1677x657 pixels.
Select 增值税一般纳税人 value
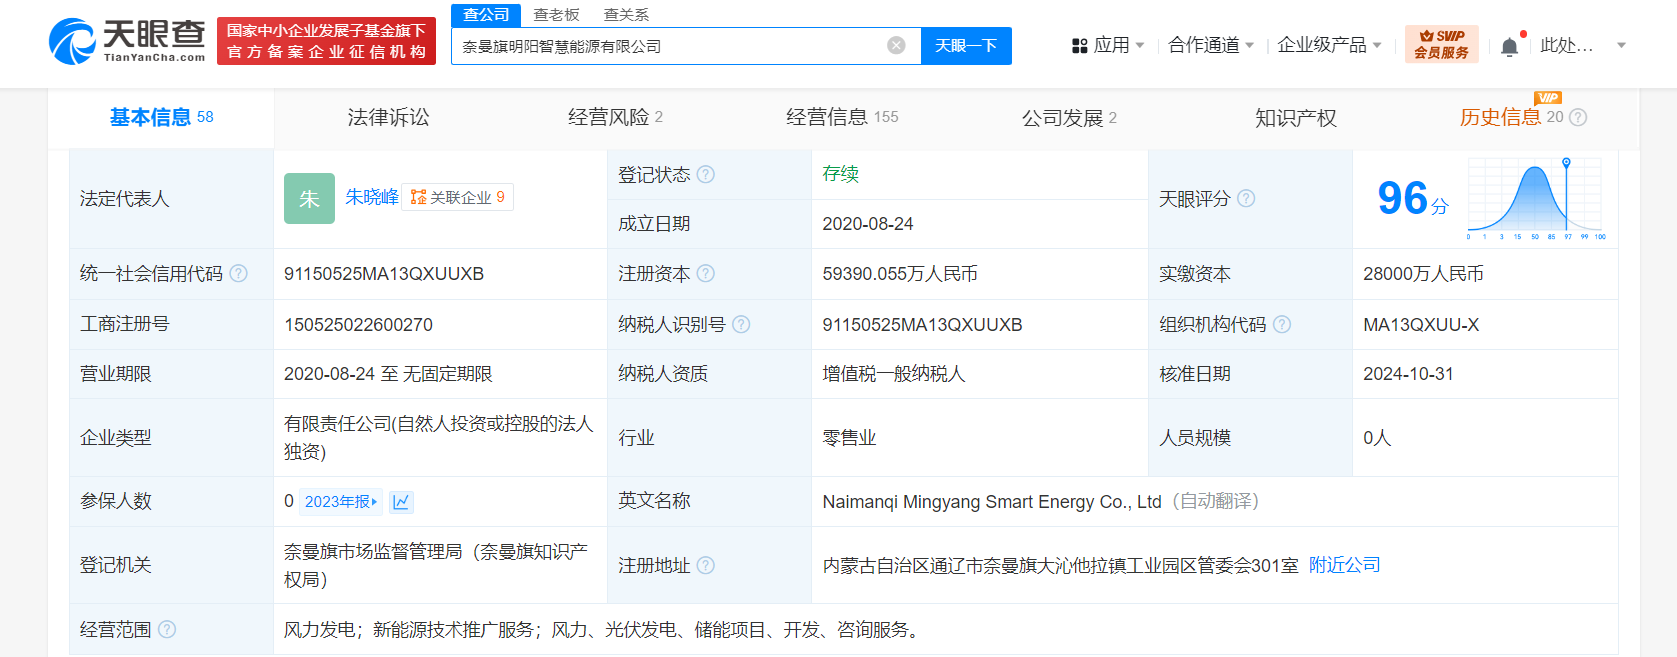coord(894,374)
